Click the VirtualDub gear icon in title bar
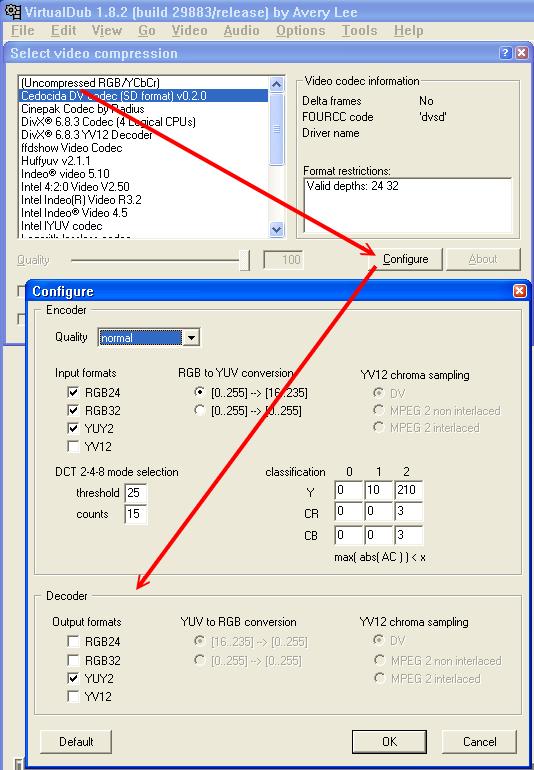 (12, 11)
